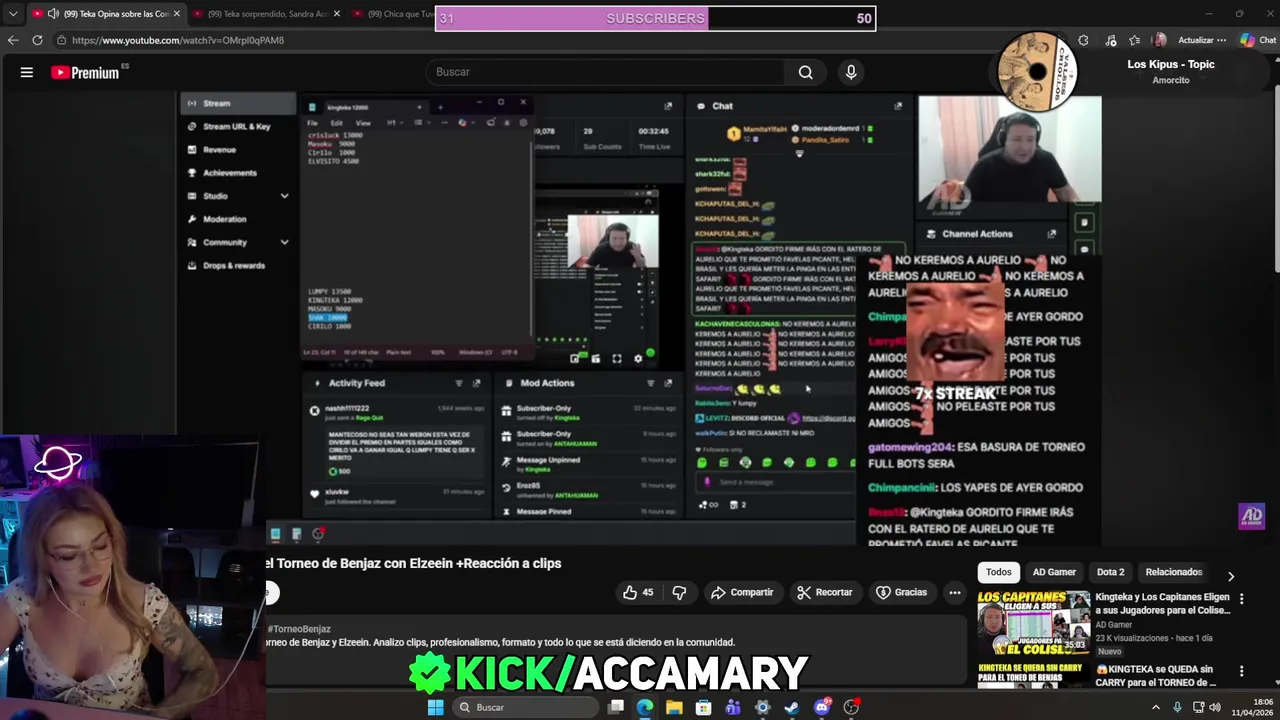The image size is (1280, 720).
Task: Select Stream in video's Kick sidebar
Action: (x=237, y=103)
